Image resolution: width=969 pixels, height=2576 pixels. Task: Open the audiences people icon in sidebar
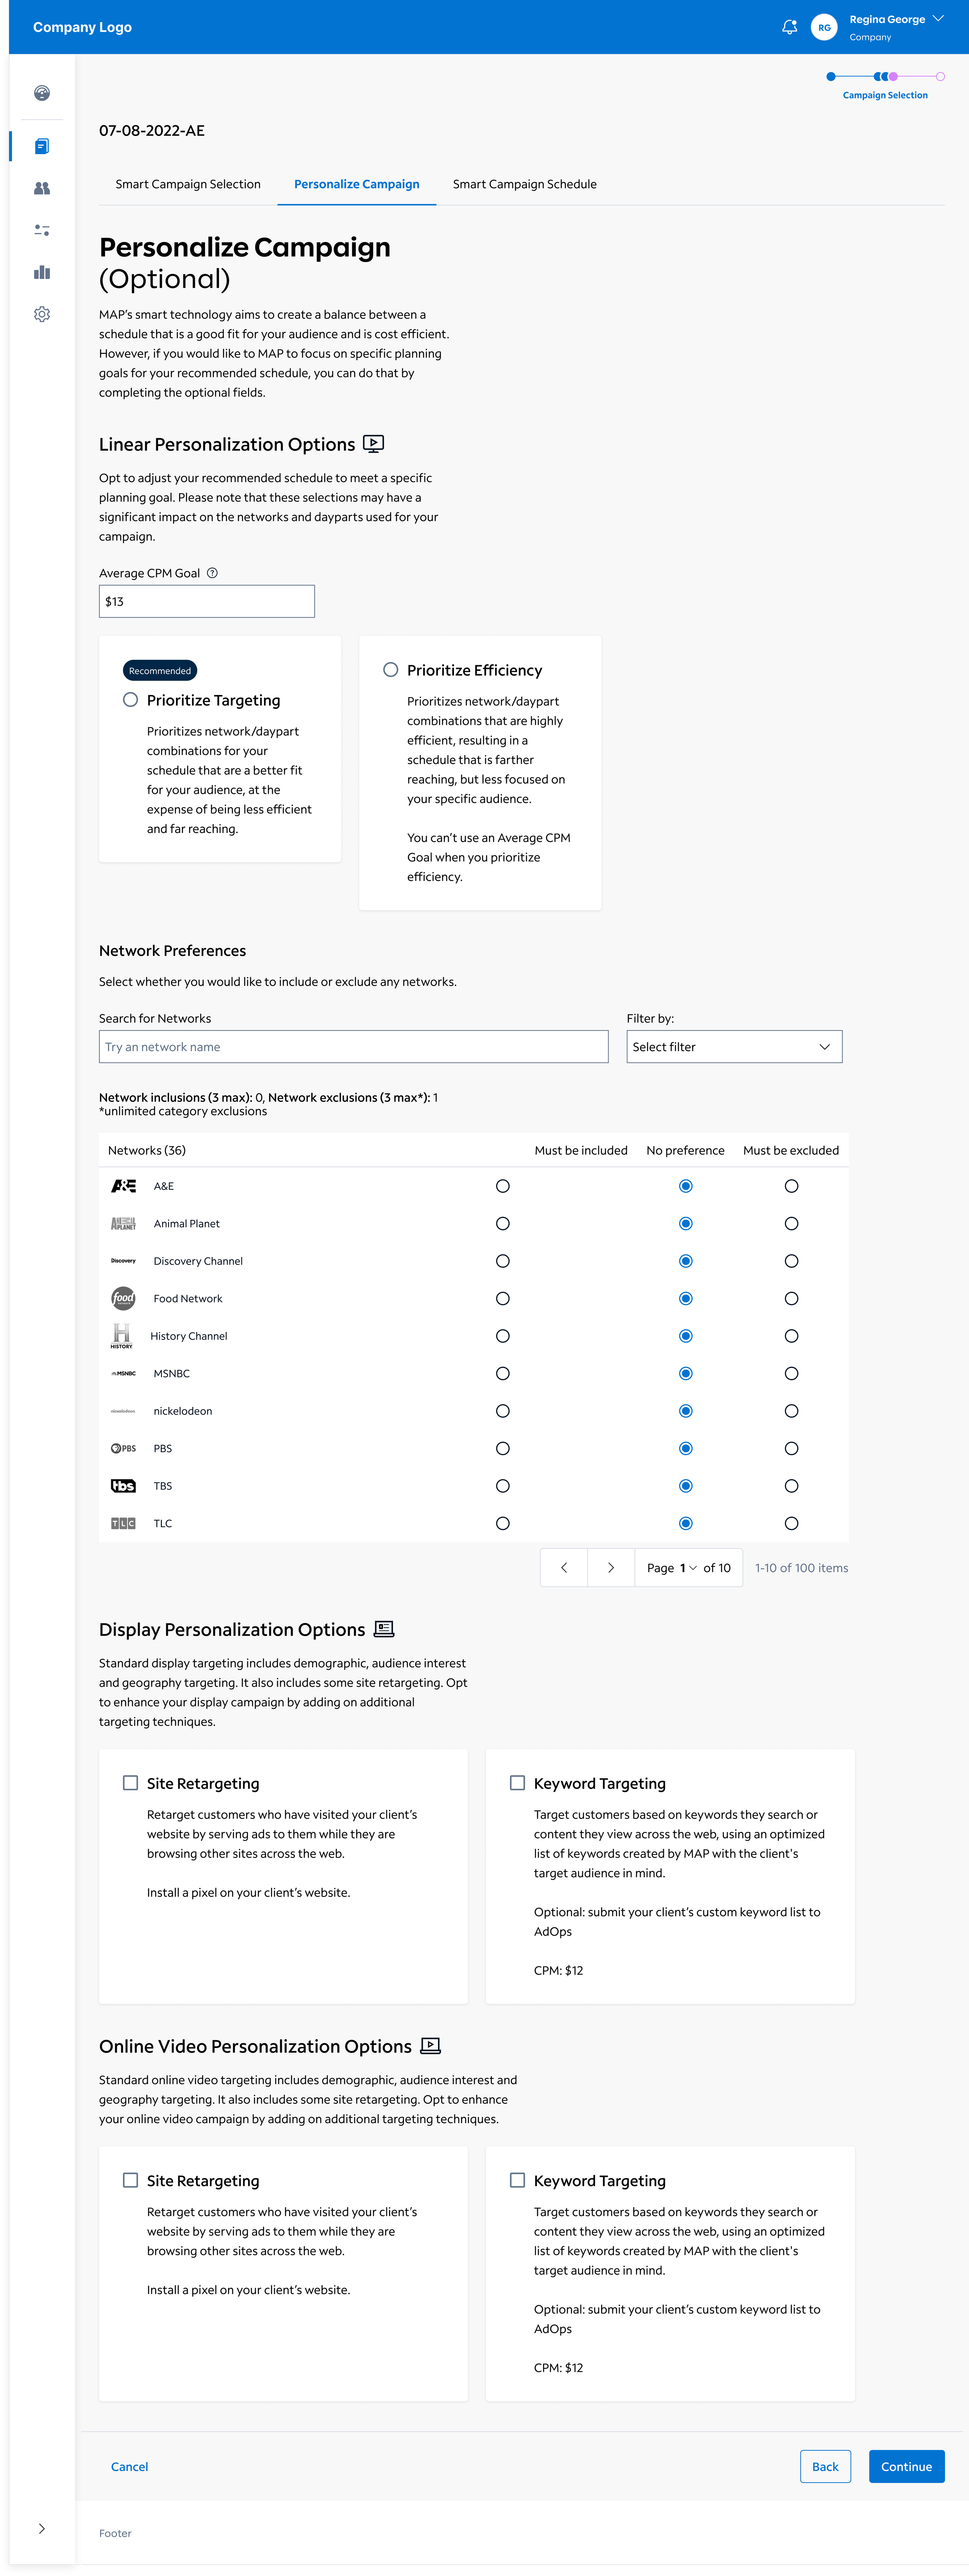tap(42, 188)
